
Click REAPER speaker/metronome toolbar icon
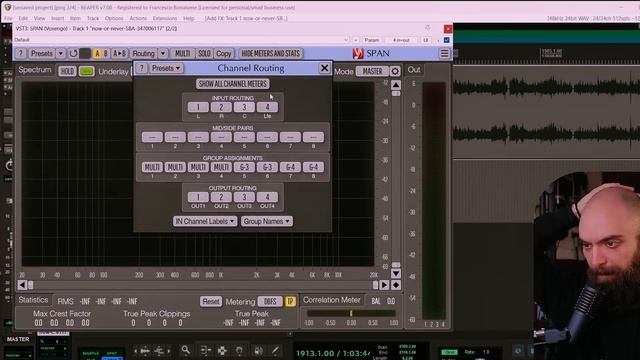[258, 351]
